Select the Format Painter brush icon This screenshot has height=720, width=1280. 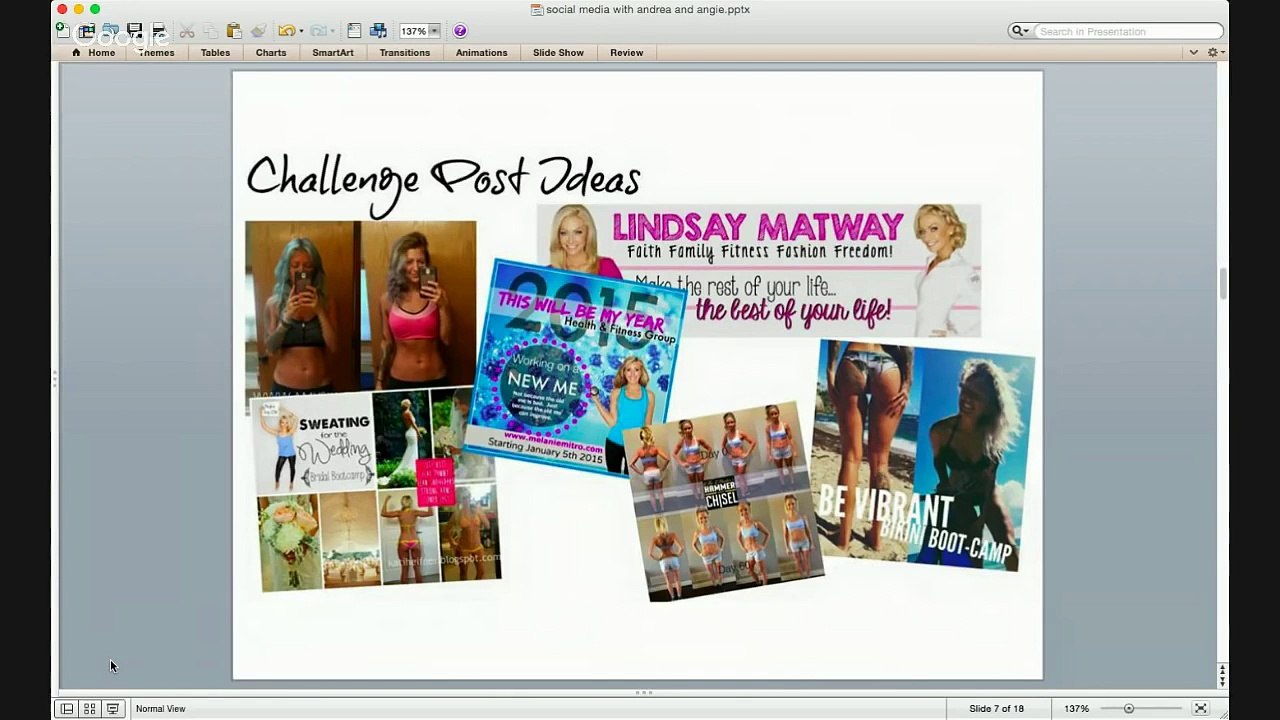point(258,31)
